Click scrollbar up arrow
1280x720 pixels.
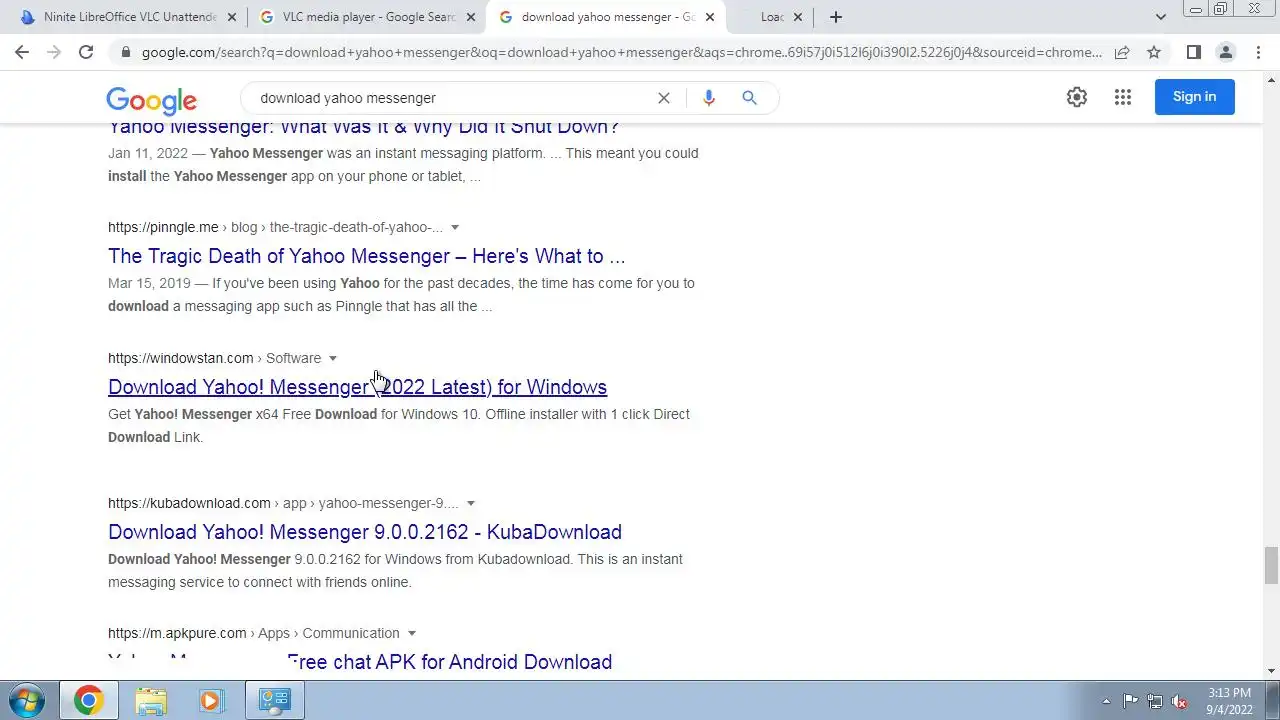point(1271,79)
